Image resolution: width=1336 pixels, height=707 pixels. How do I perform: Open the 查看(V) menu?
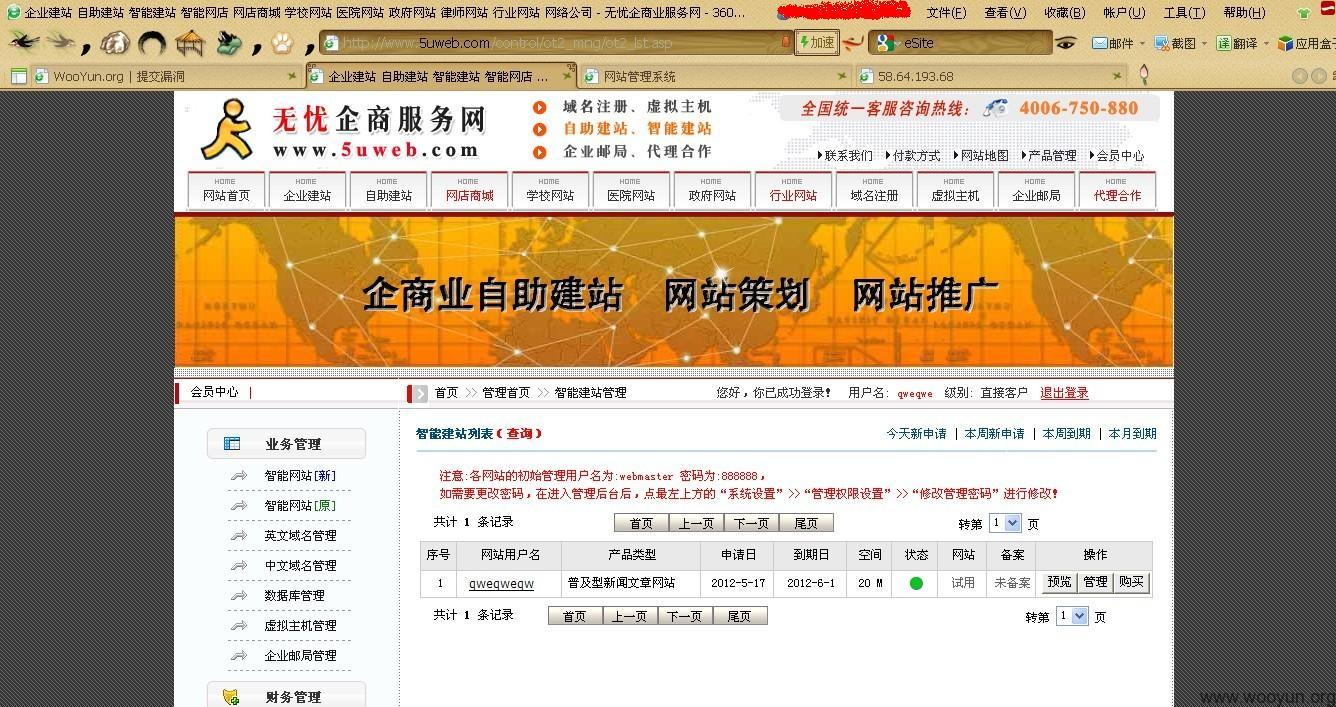point(1005,13)
